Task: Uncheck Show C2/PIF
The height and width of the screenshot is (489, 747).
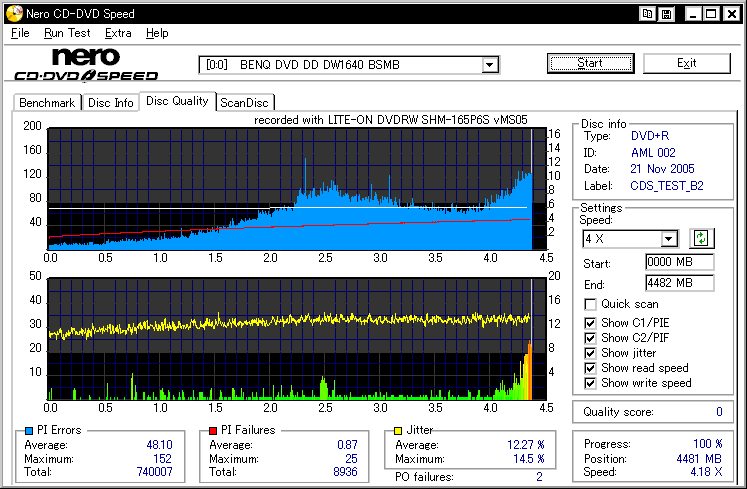Action: 590,338
